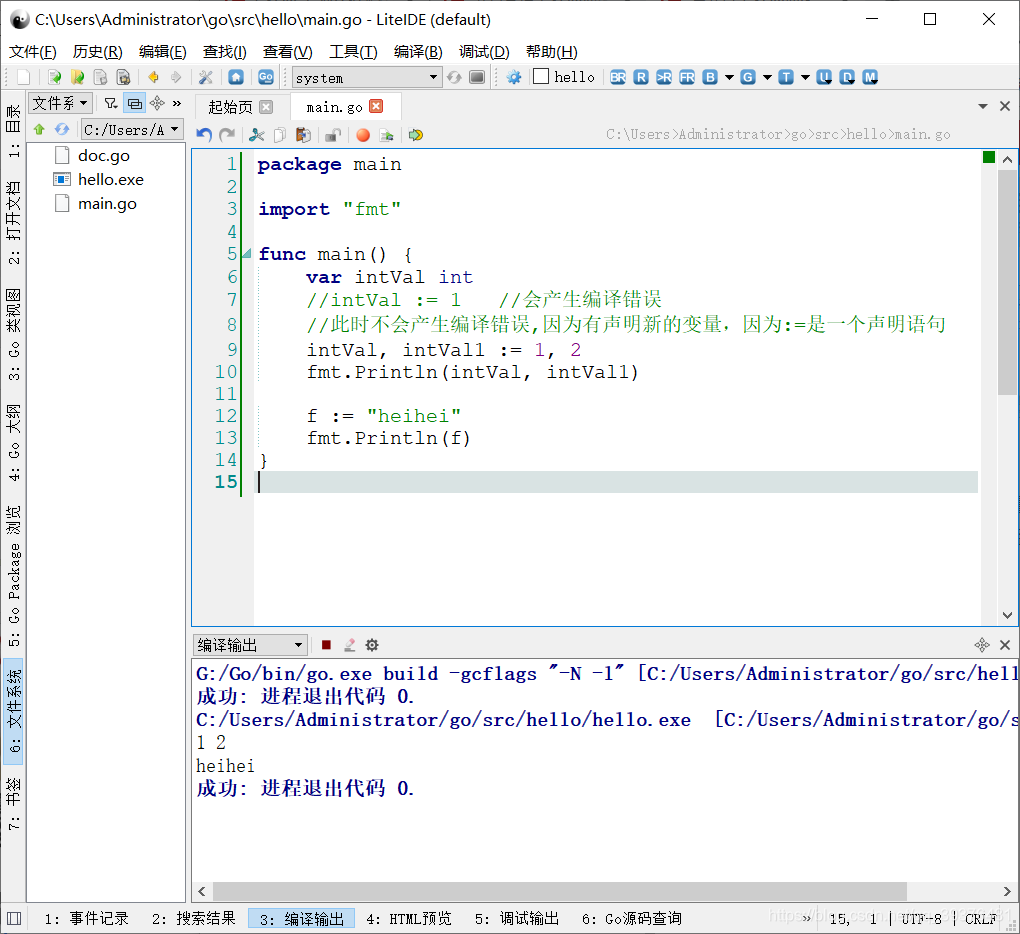Switch to 4: HTML预览 bottom tab
Screen dimensions: 1020x934
409,918
